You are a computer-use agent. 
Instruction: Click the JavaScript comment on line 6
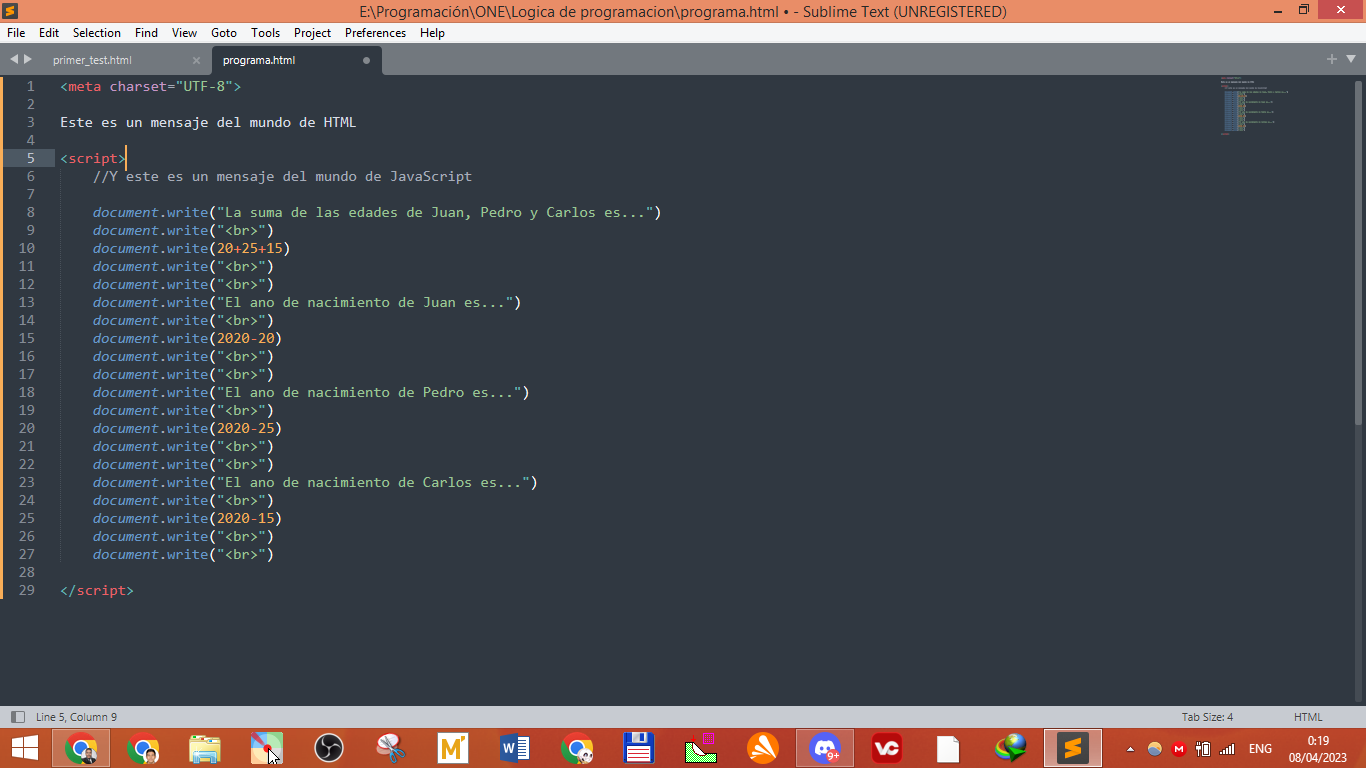tap(282, 176)
